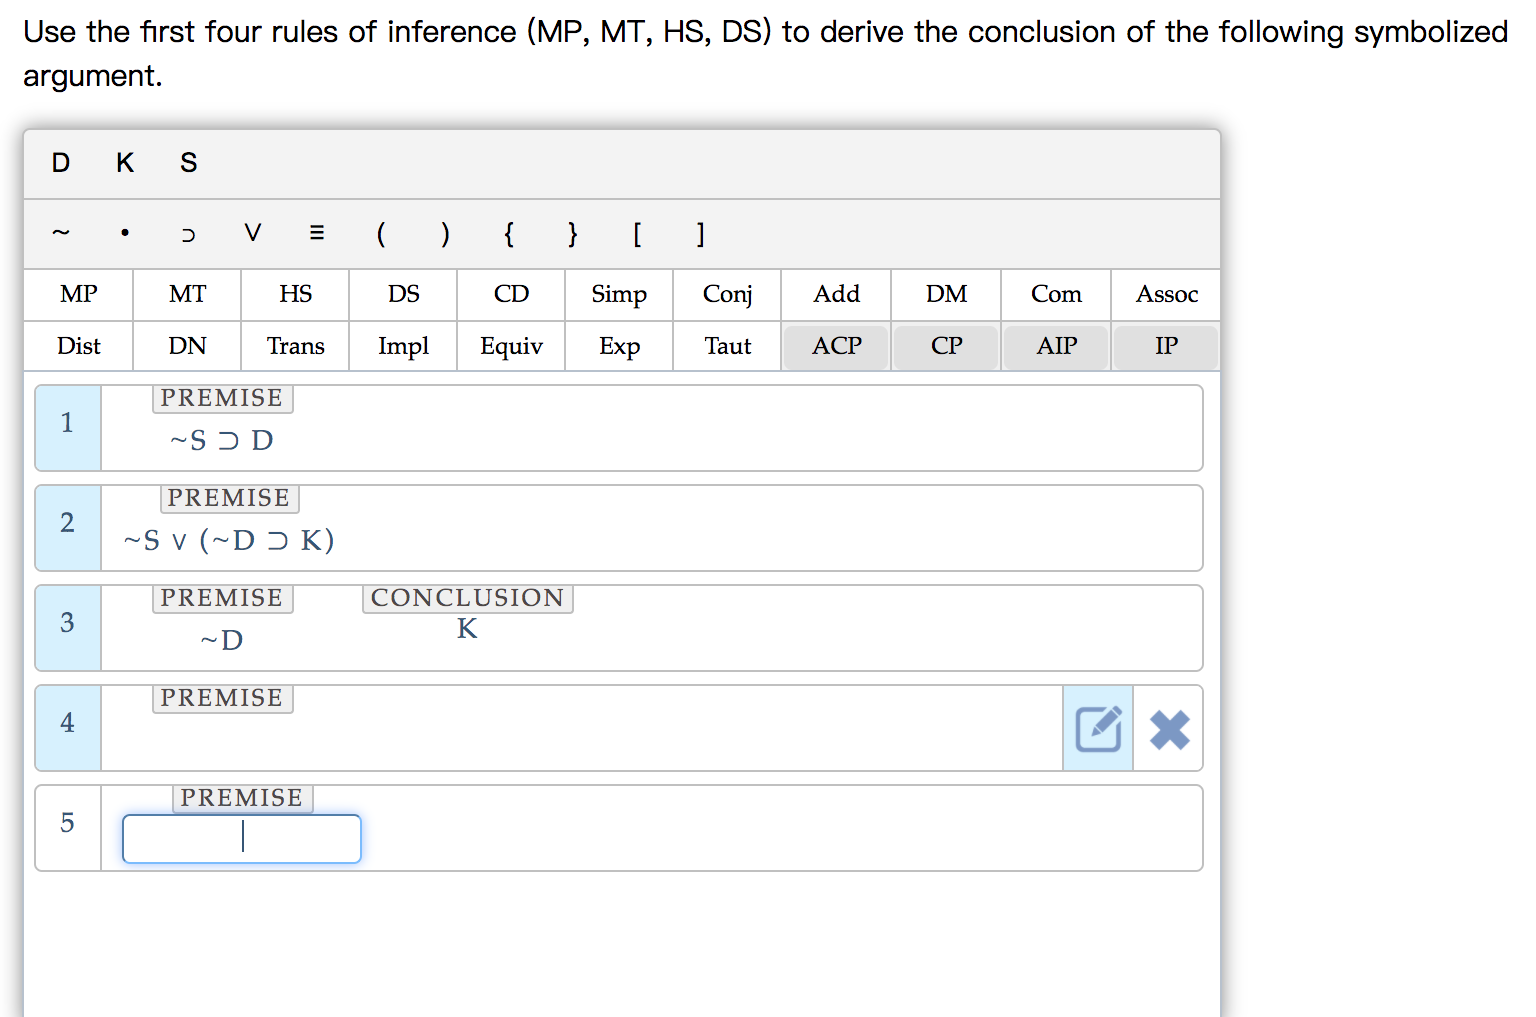The image size is (1536, 1017).
Task: Delete line 4 using the blue X icon
Action: [x=1167, y=729]
